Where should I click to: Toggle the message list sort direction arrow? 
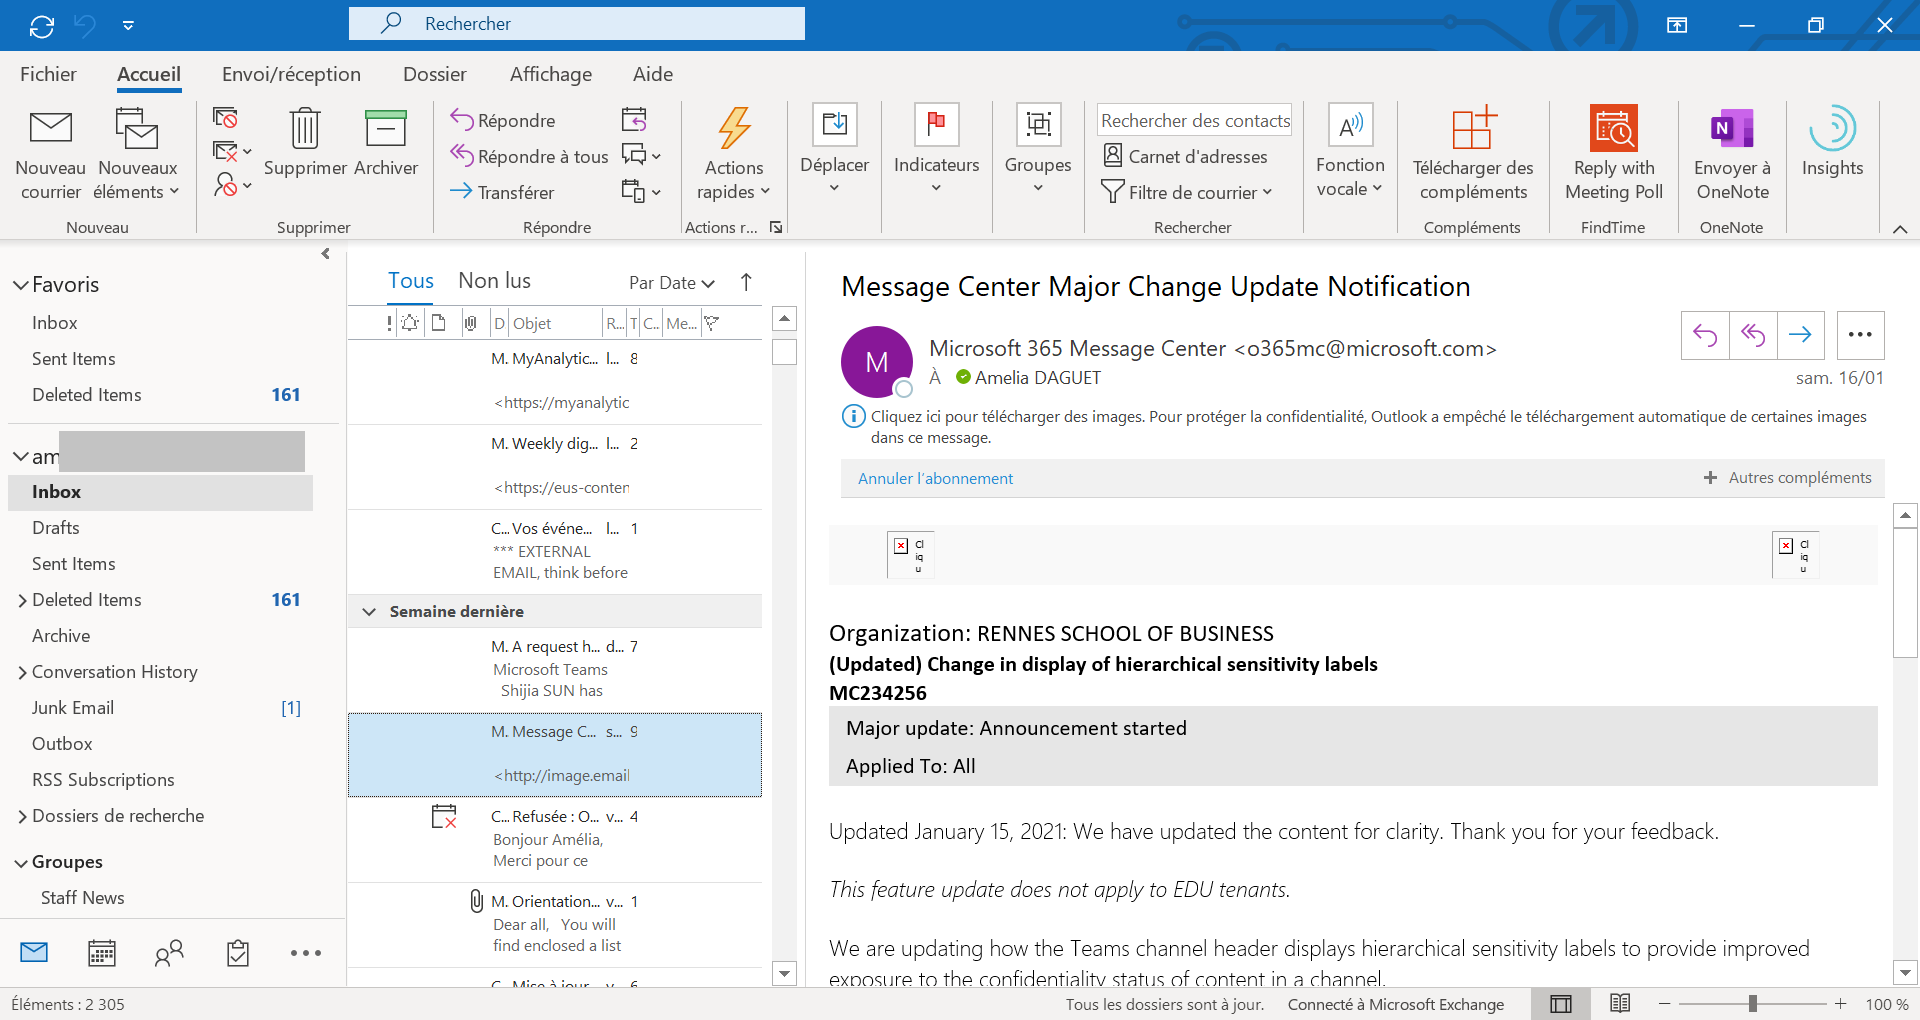point(746,283)
